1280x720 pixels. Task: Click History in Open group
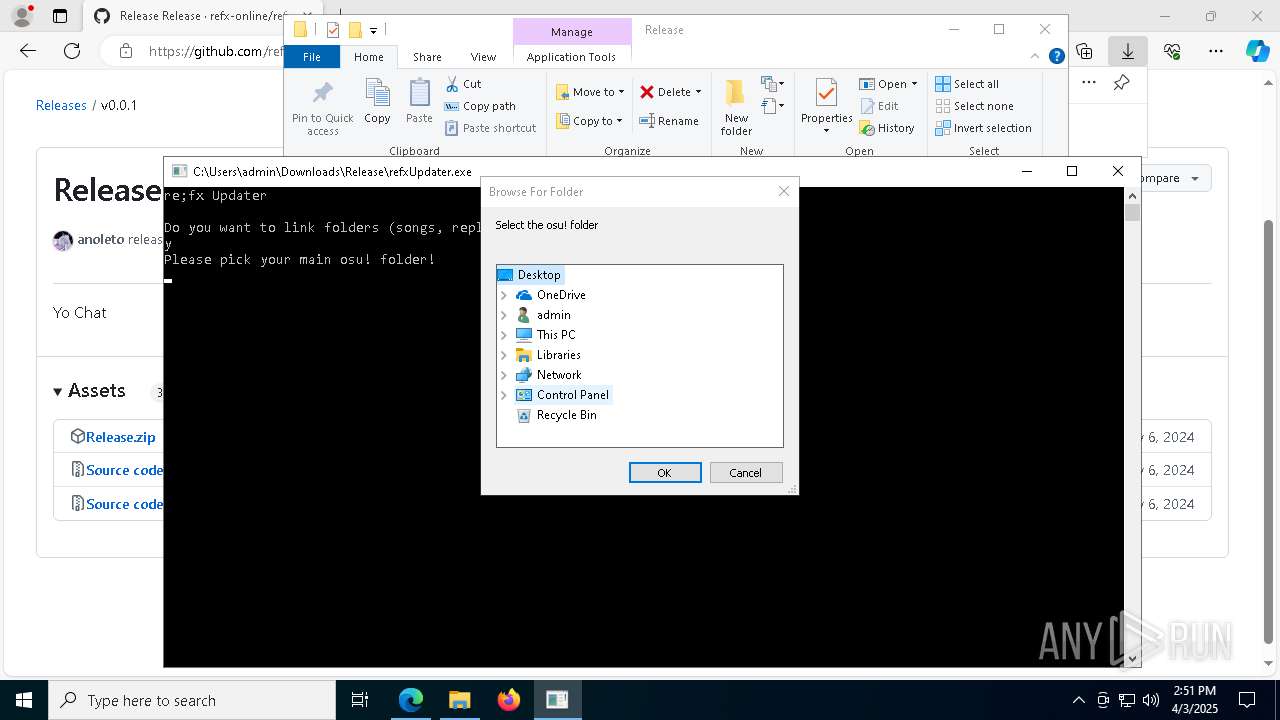pos(887,128)
